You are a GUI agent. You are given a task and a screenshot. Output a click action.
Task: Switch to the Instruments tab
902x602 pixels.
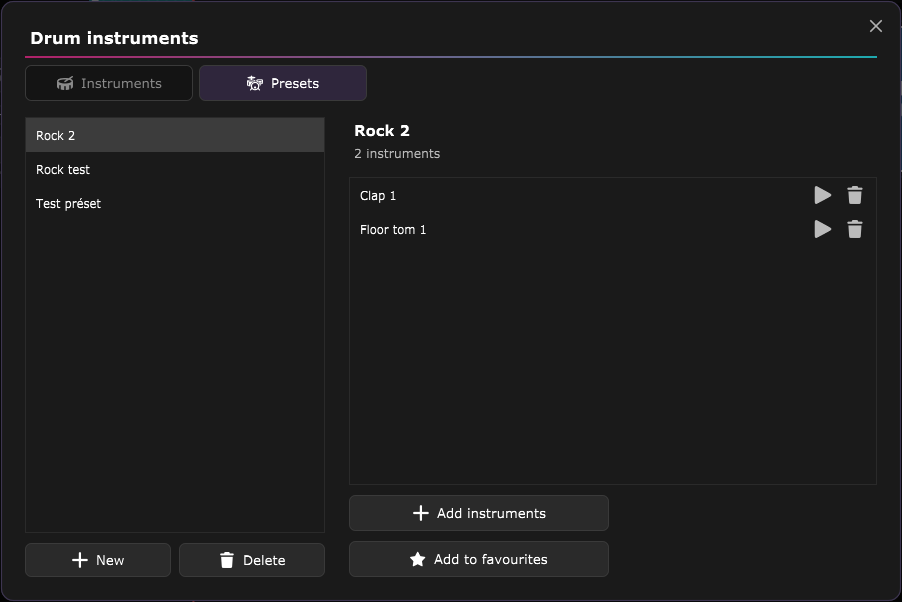[109, 83]
